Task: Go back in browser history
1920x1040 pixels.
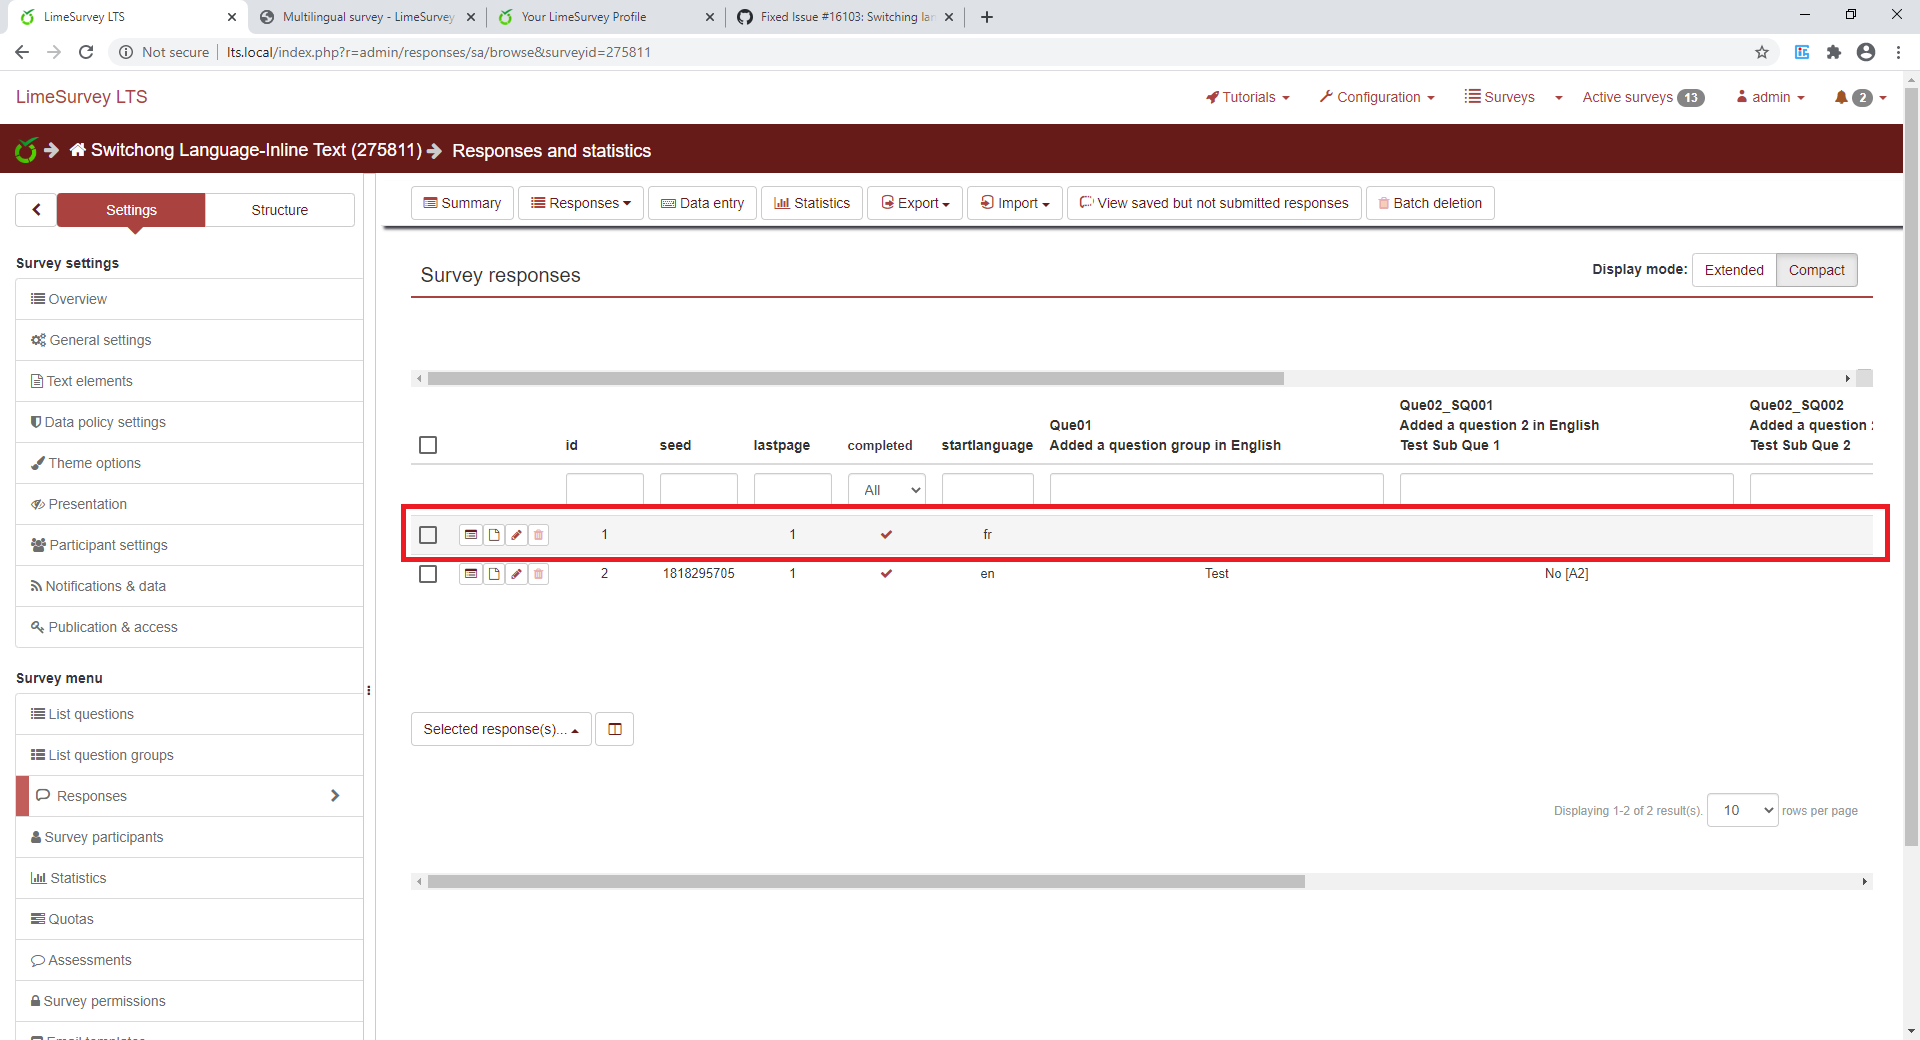Action: [x=22, y=52]
